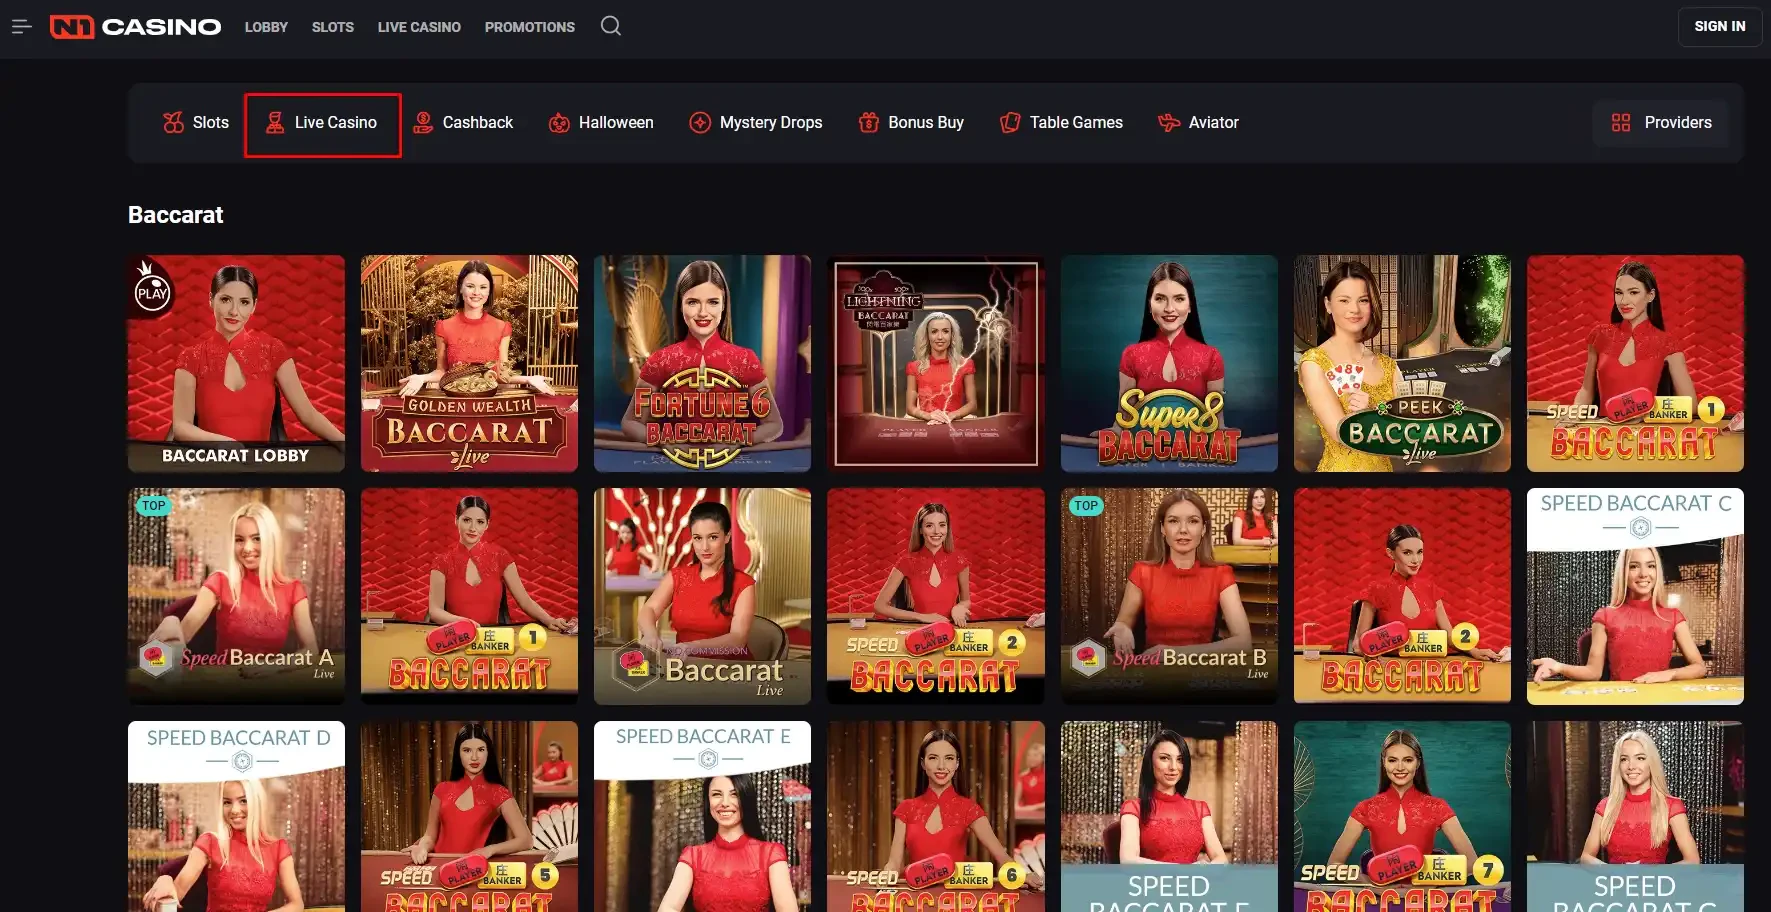Open No Commission Baccarat Live game
This screenshot has width=1771, height=912.
tap(702, 597)
